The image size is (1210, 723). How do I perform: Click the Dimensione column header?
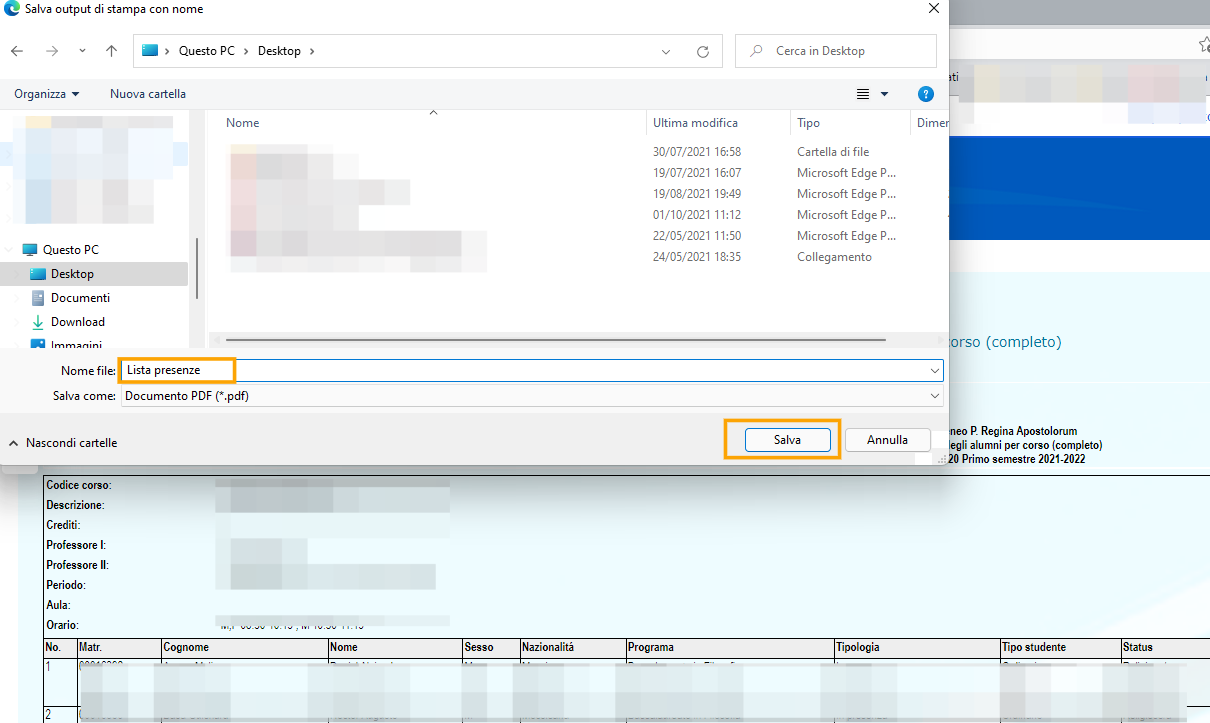931,123
